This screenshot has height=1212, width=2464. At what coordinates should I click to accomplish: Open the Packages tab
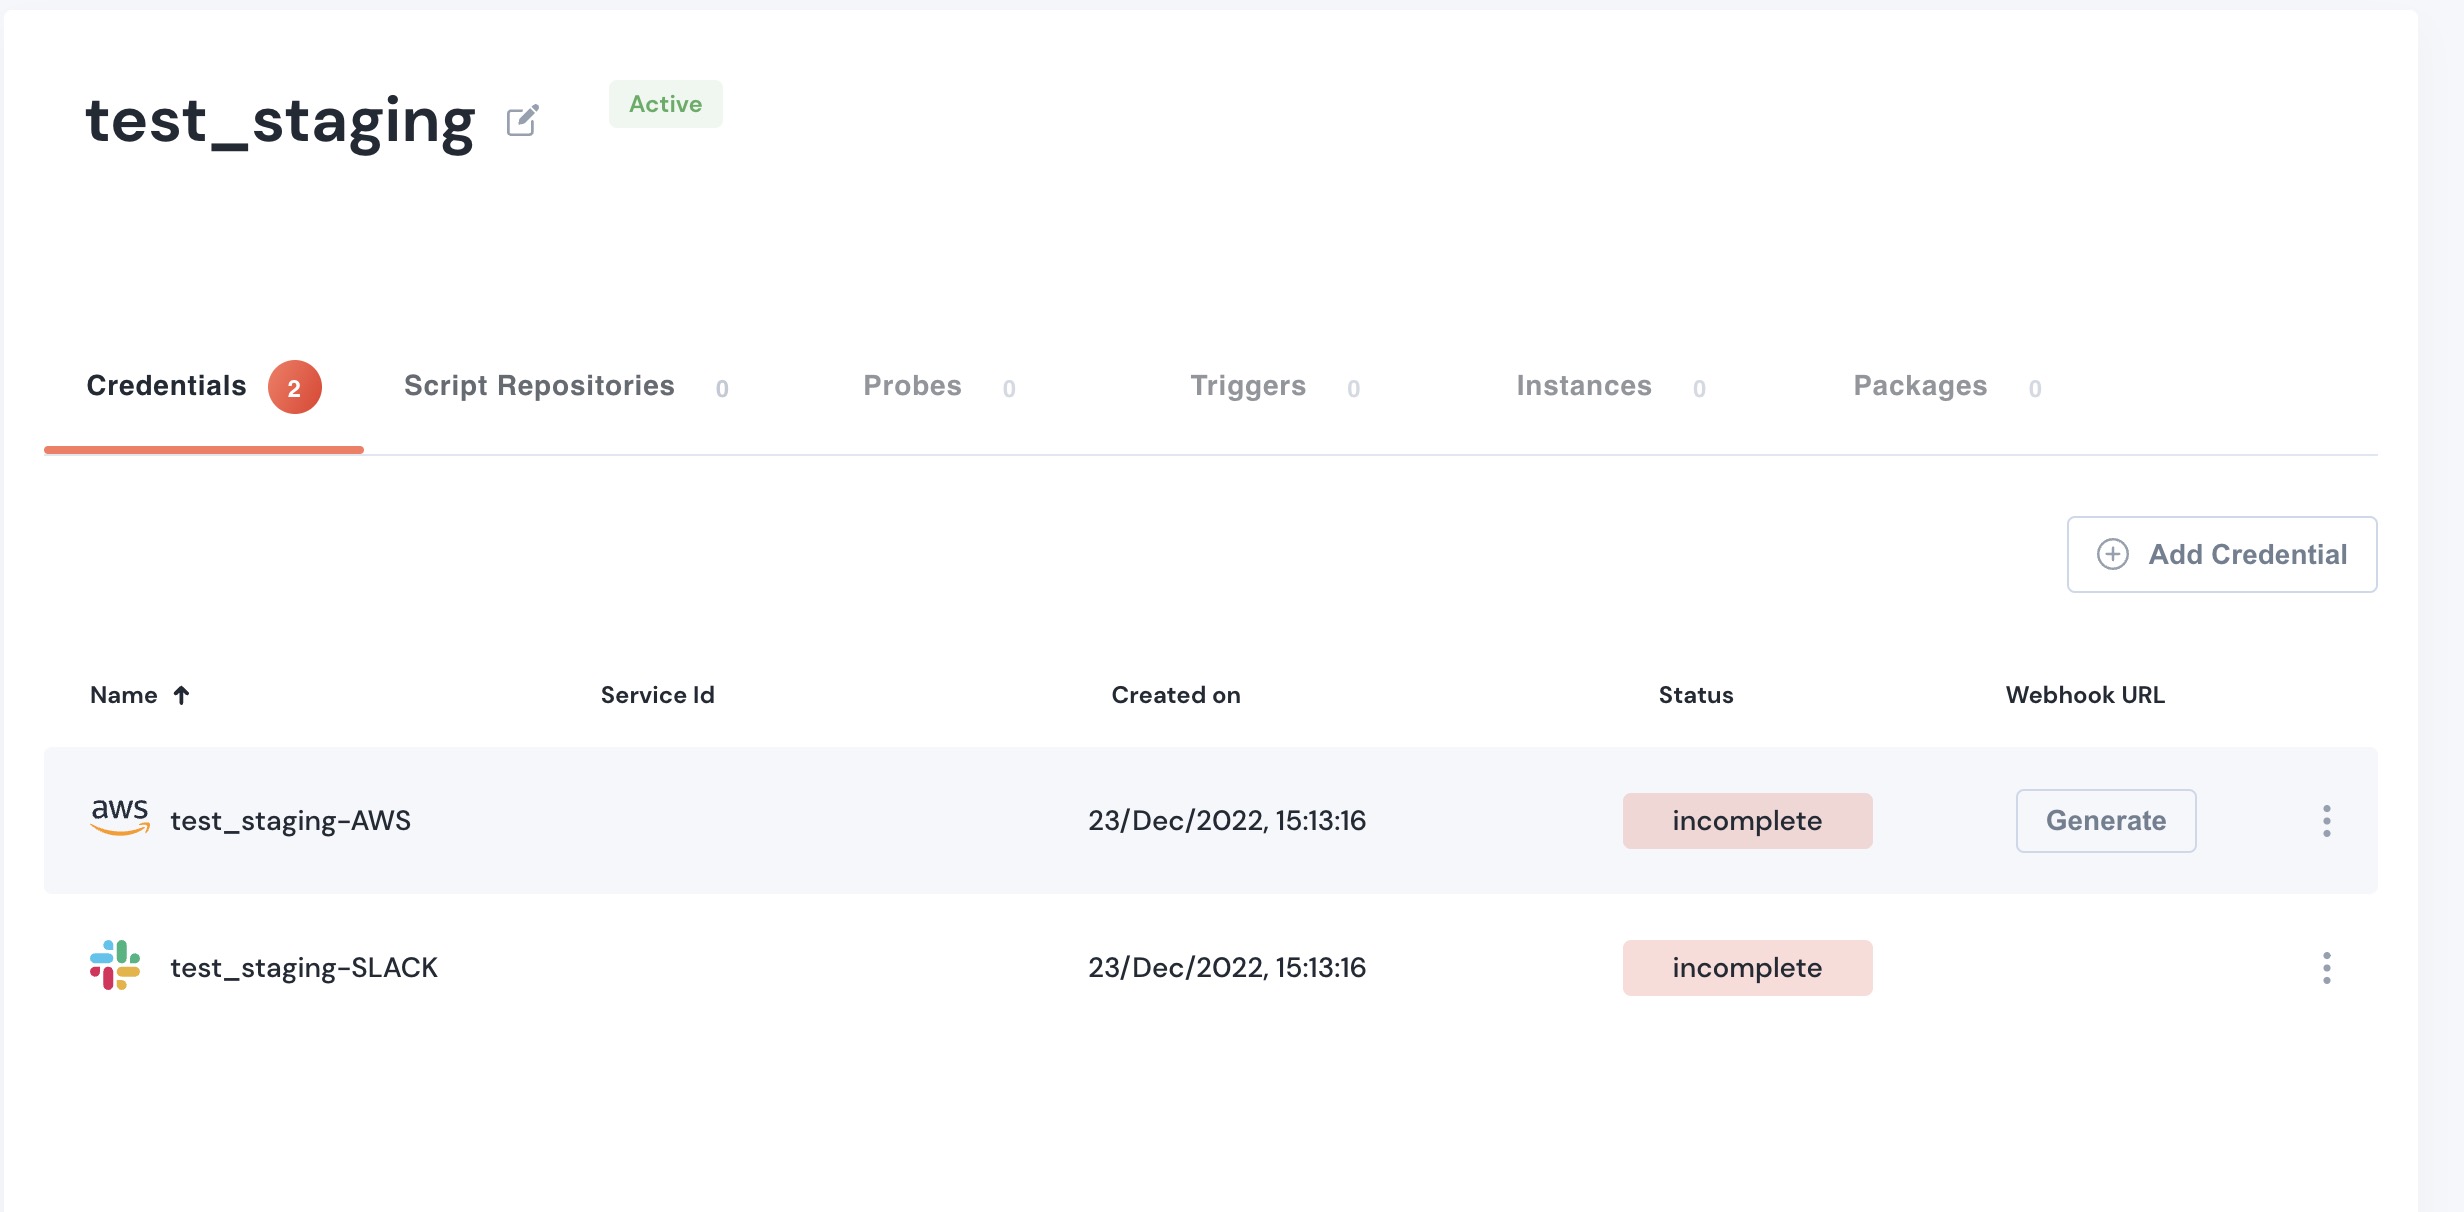pos(1919,386)
